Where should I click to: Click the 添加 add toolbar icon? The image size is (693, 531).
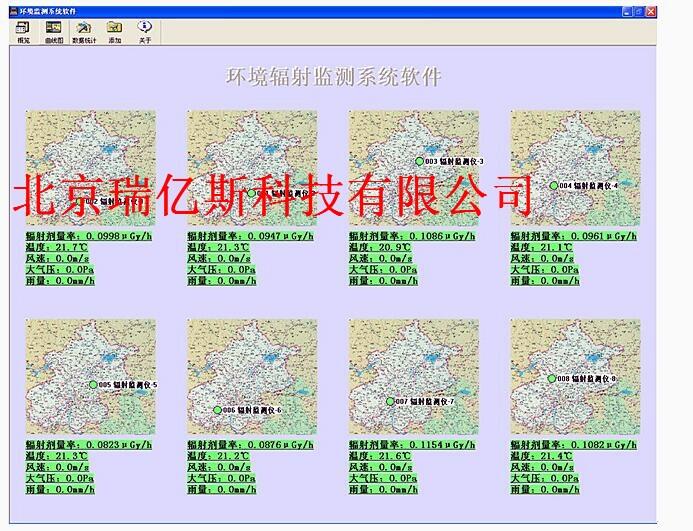[x=115, y=30]
